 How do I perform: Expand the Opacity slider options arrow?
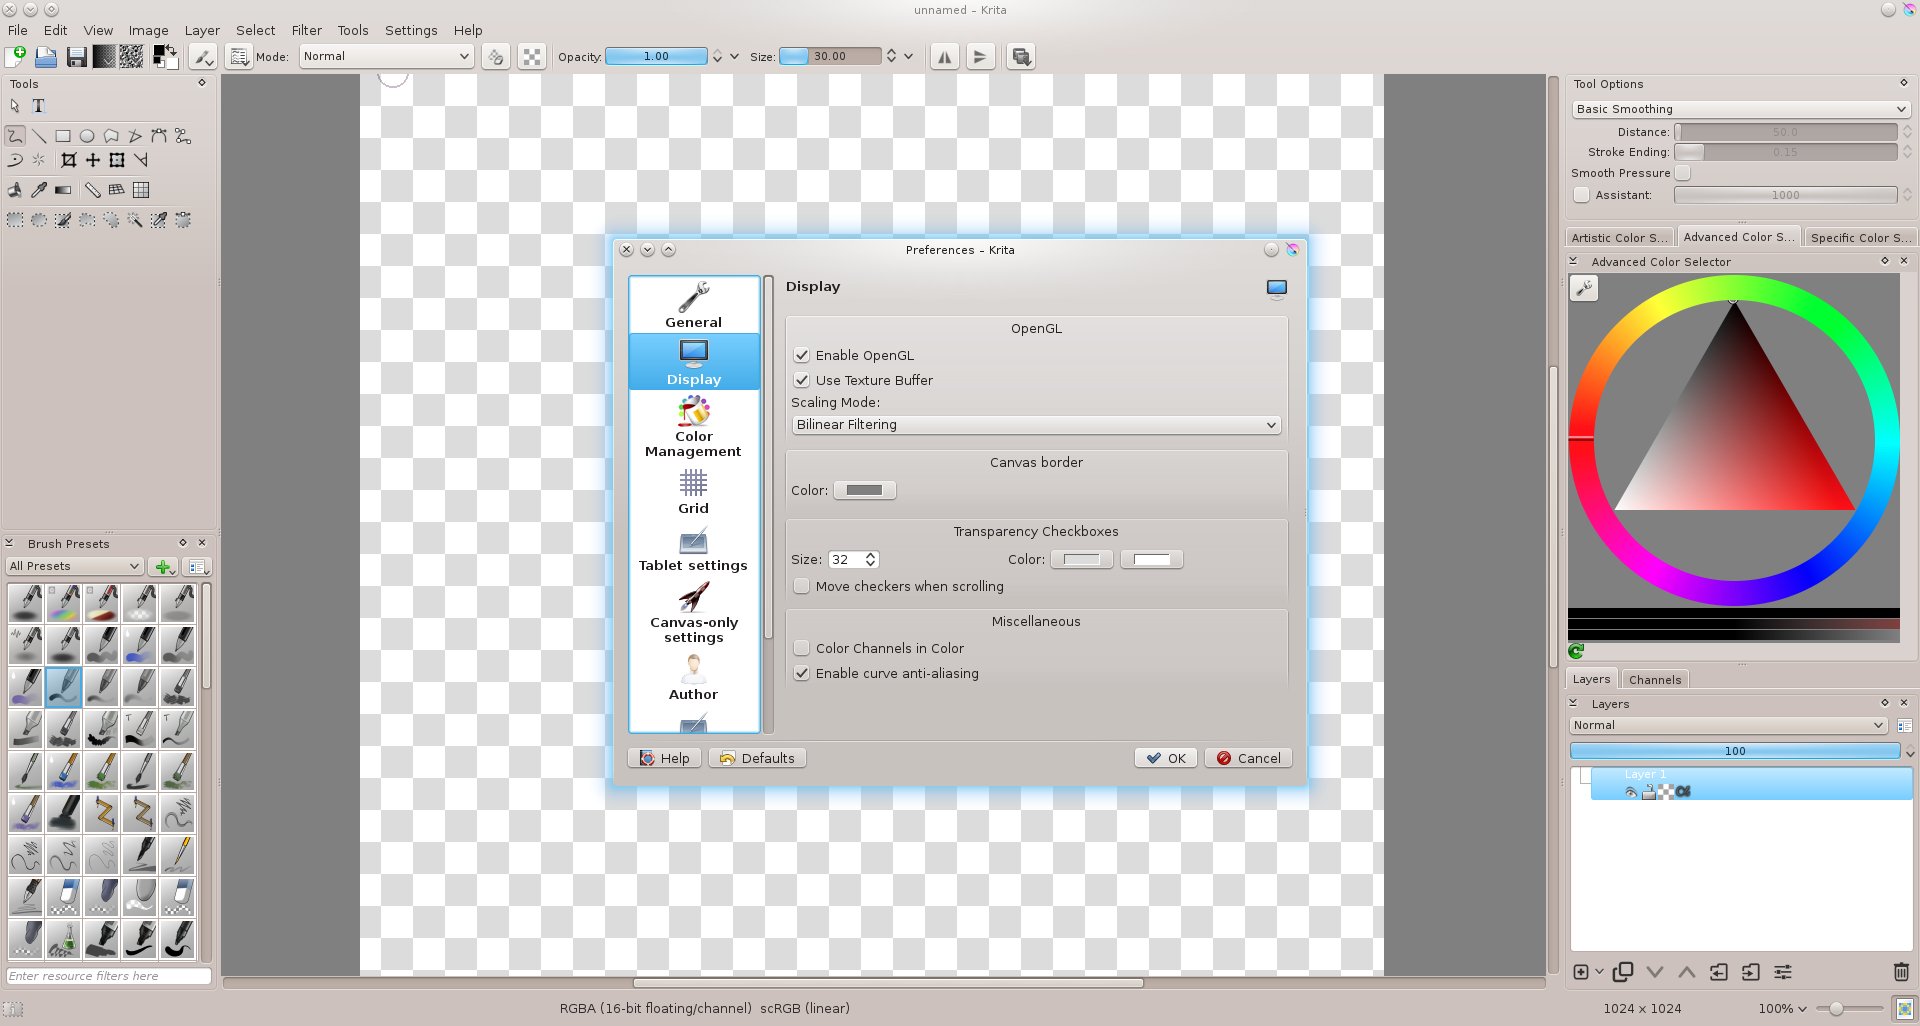(x=734, y=57)
